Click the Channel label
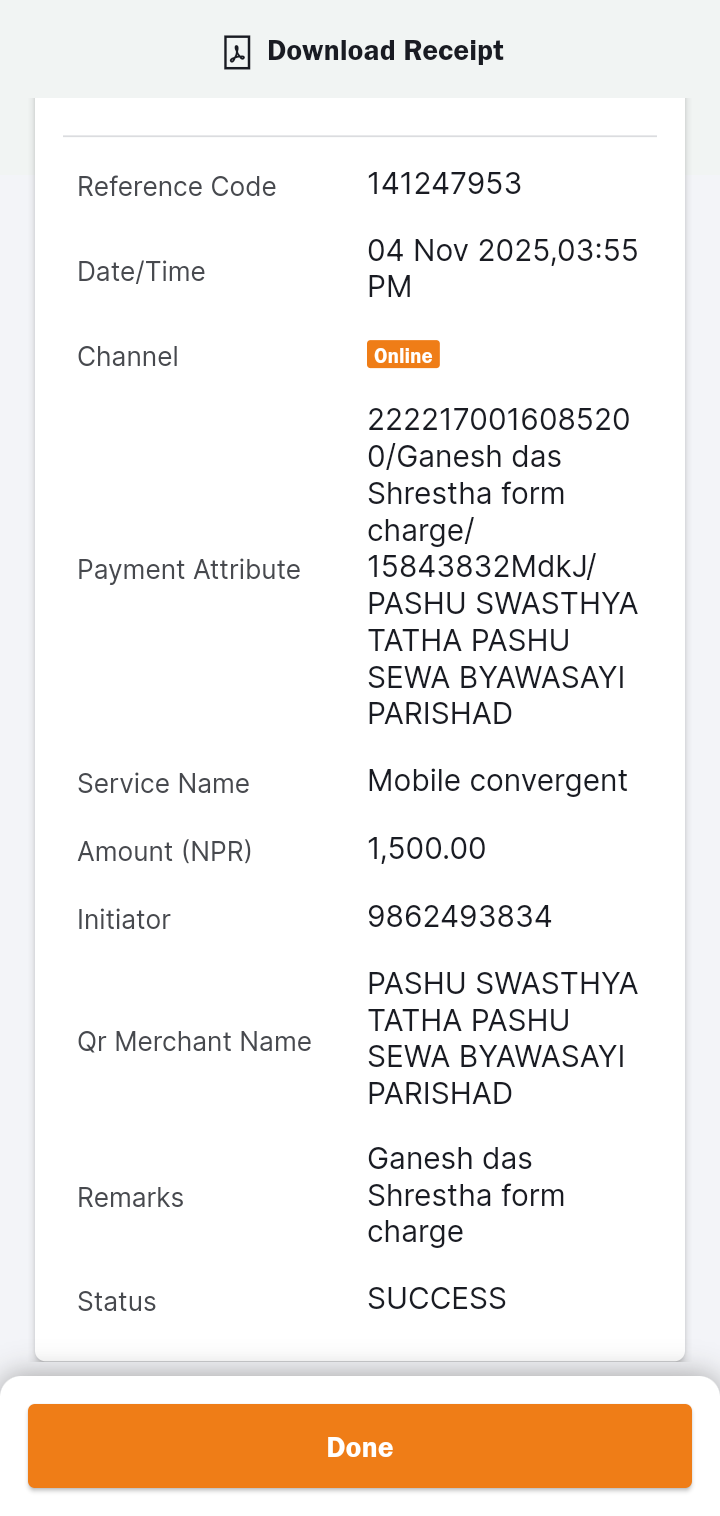 point(128,357)
